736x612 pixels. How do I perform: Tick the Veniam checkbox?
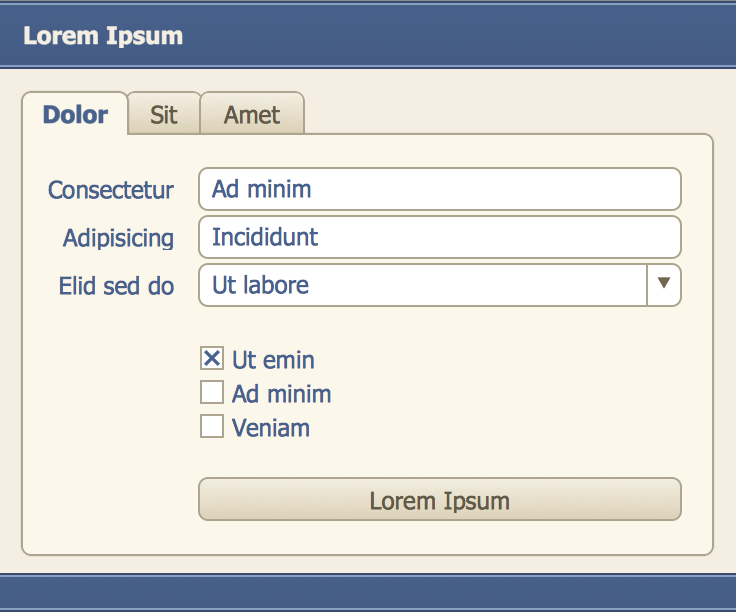tap(212, 427)
